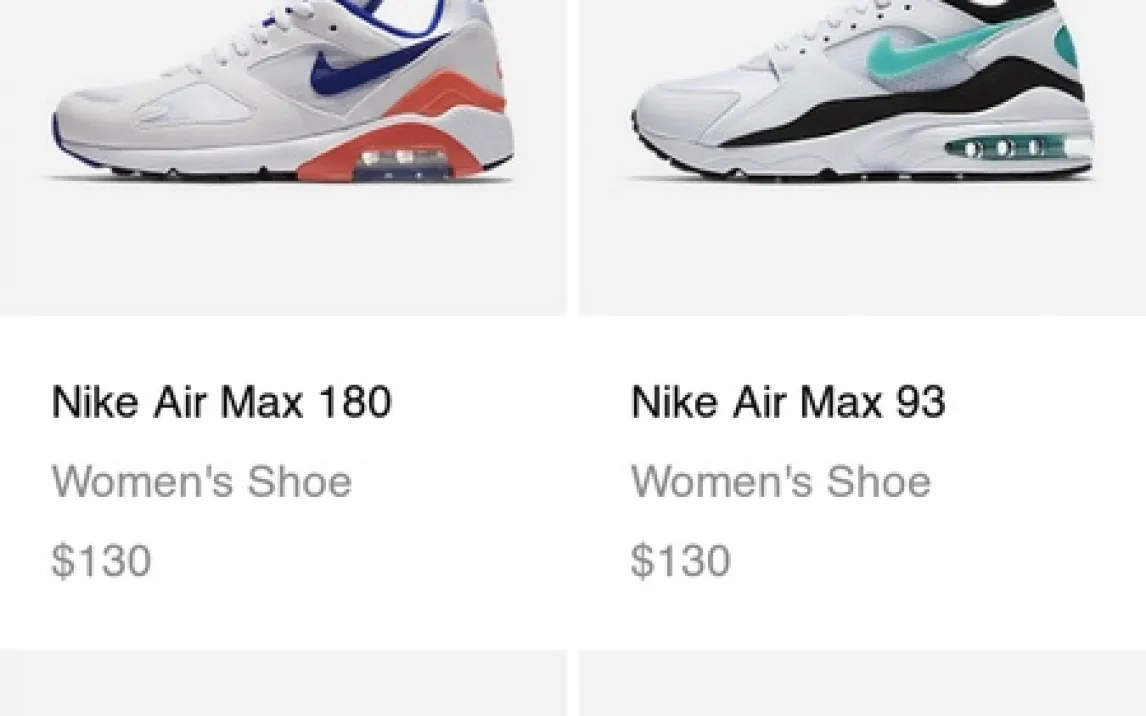Click the $130 price of Air Max 180
The width and height of the screenshot is (1146, 716).
pyautogui.click(x=102, y=560)
